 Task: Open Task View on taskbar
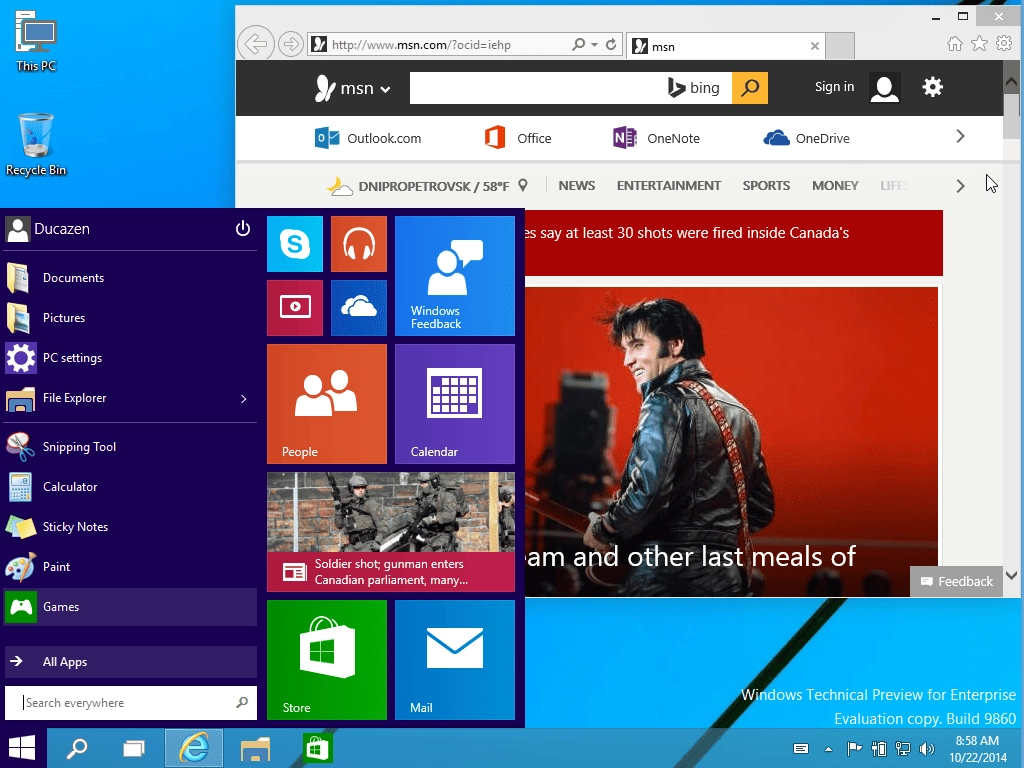tap(134, 748)
